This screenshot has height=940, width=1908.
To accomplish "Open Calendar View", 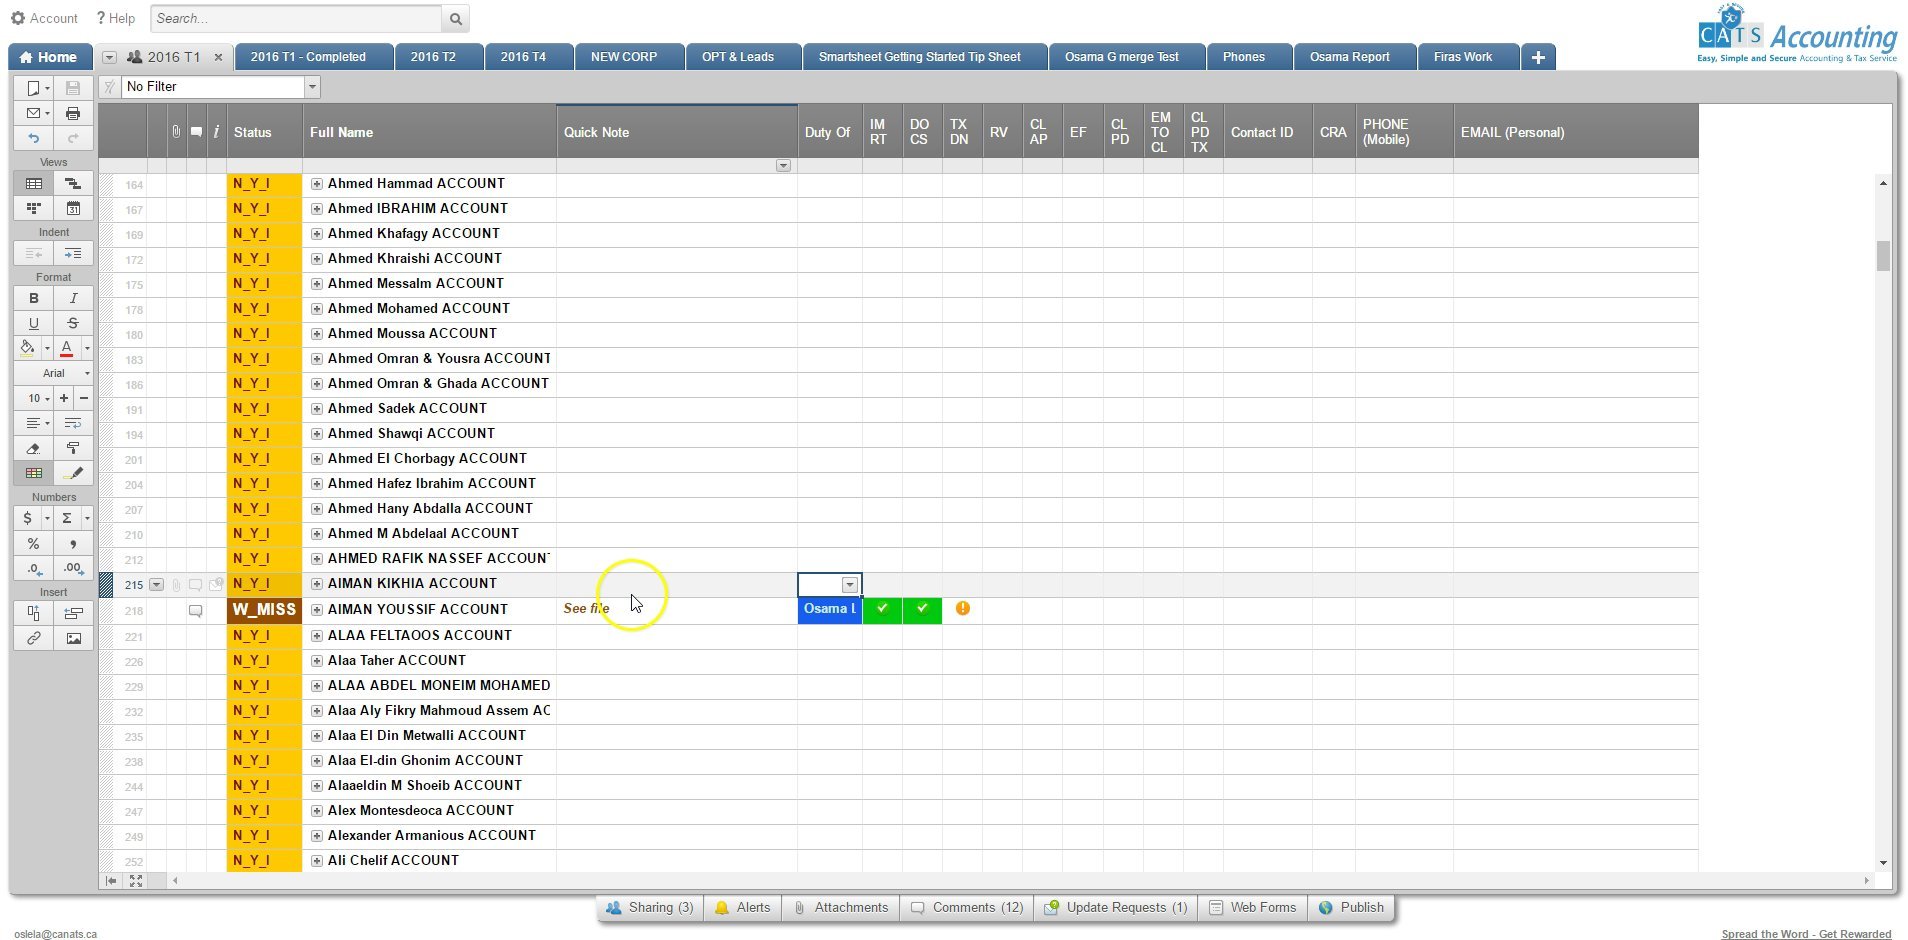I will point(73,208).
